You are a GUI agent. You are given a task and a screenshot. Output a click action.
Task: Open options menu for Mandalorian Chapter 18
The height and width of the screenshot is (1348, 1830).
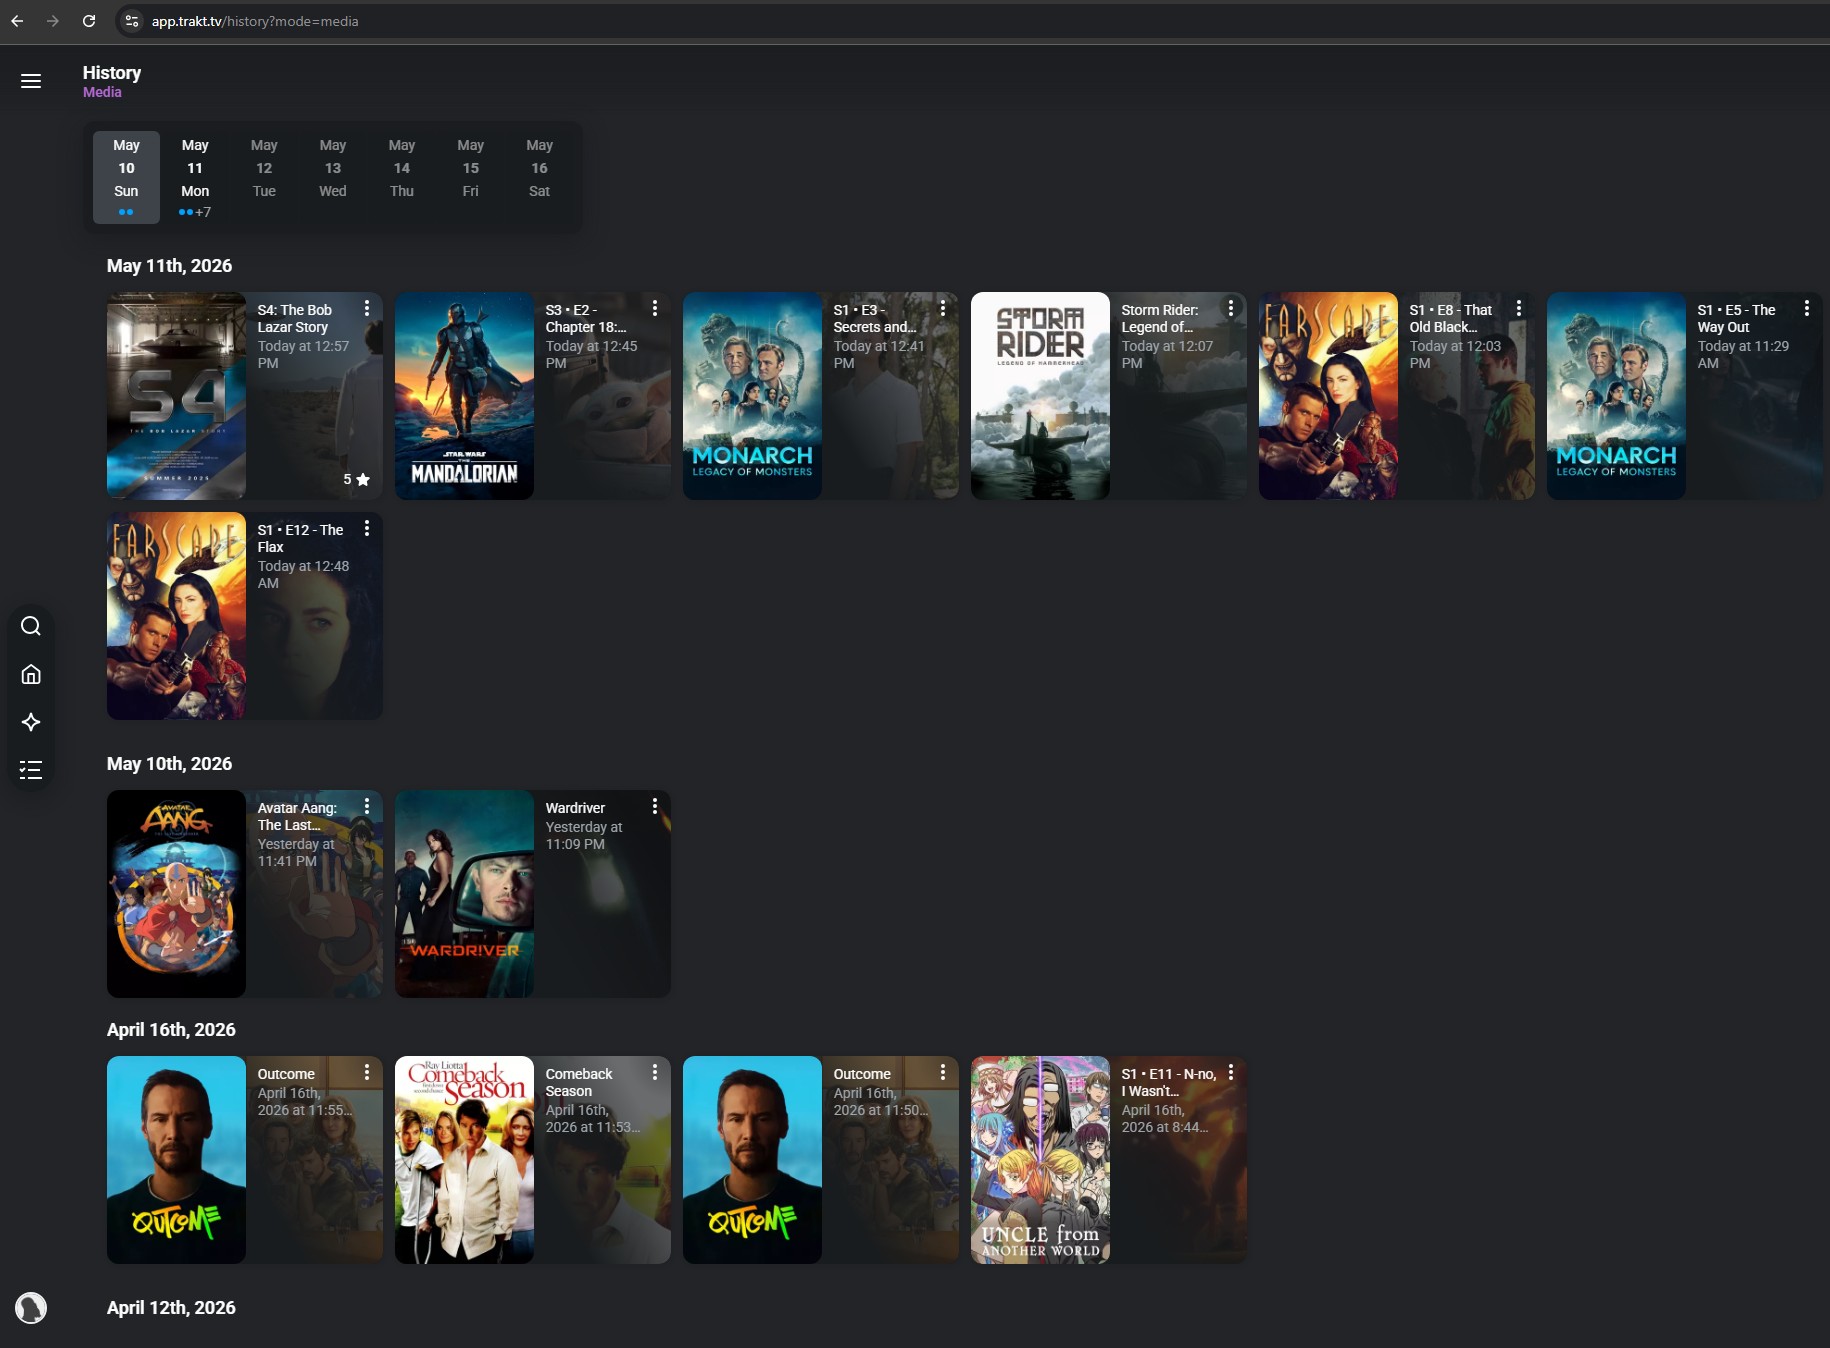[655, 308]
